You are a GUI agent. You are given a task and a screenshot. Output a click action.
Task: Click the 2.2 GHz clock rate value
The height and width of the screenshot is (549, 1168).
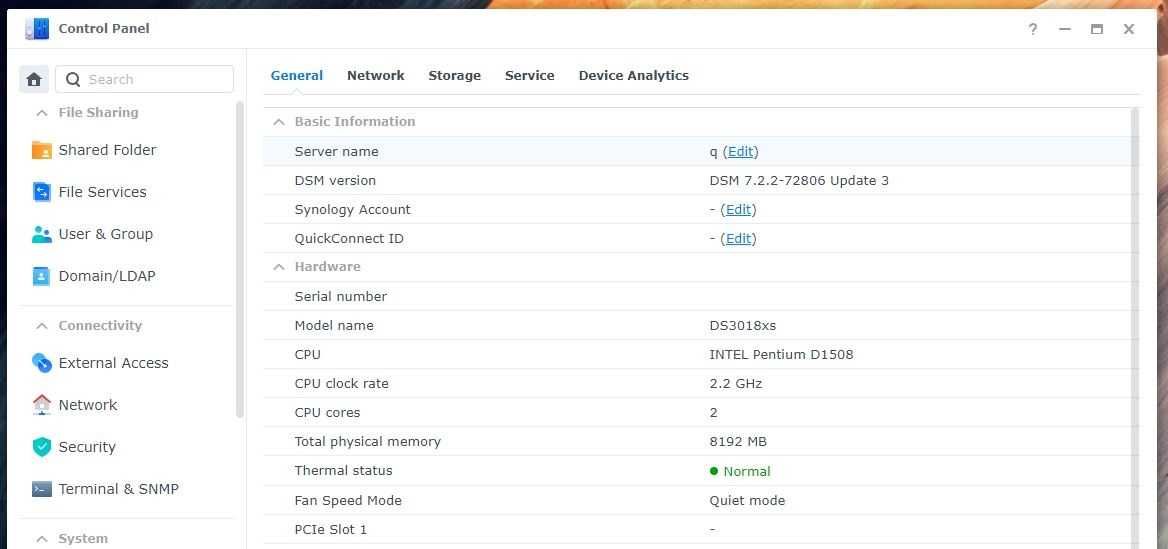735,384
